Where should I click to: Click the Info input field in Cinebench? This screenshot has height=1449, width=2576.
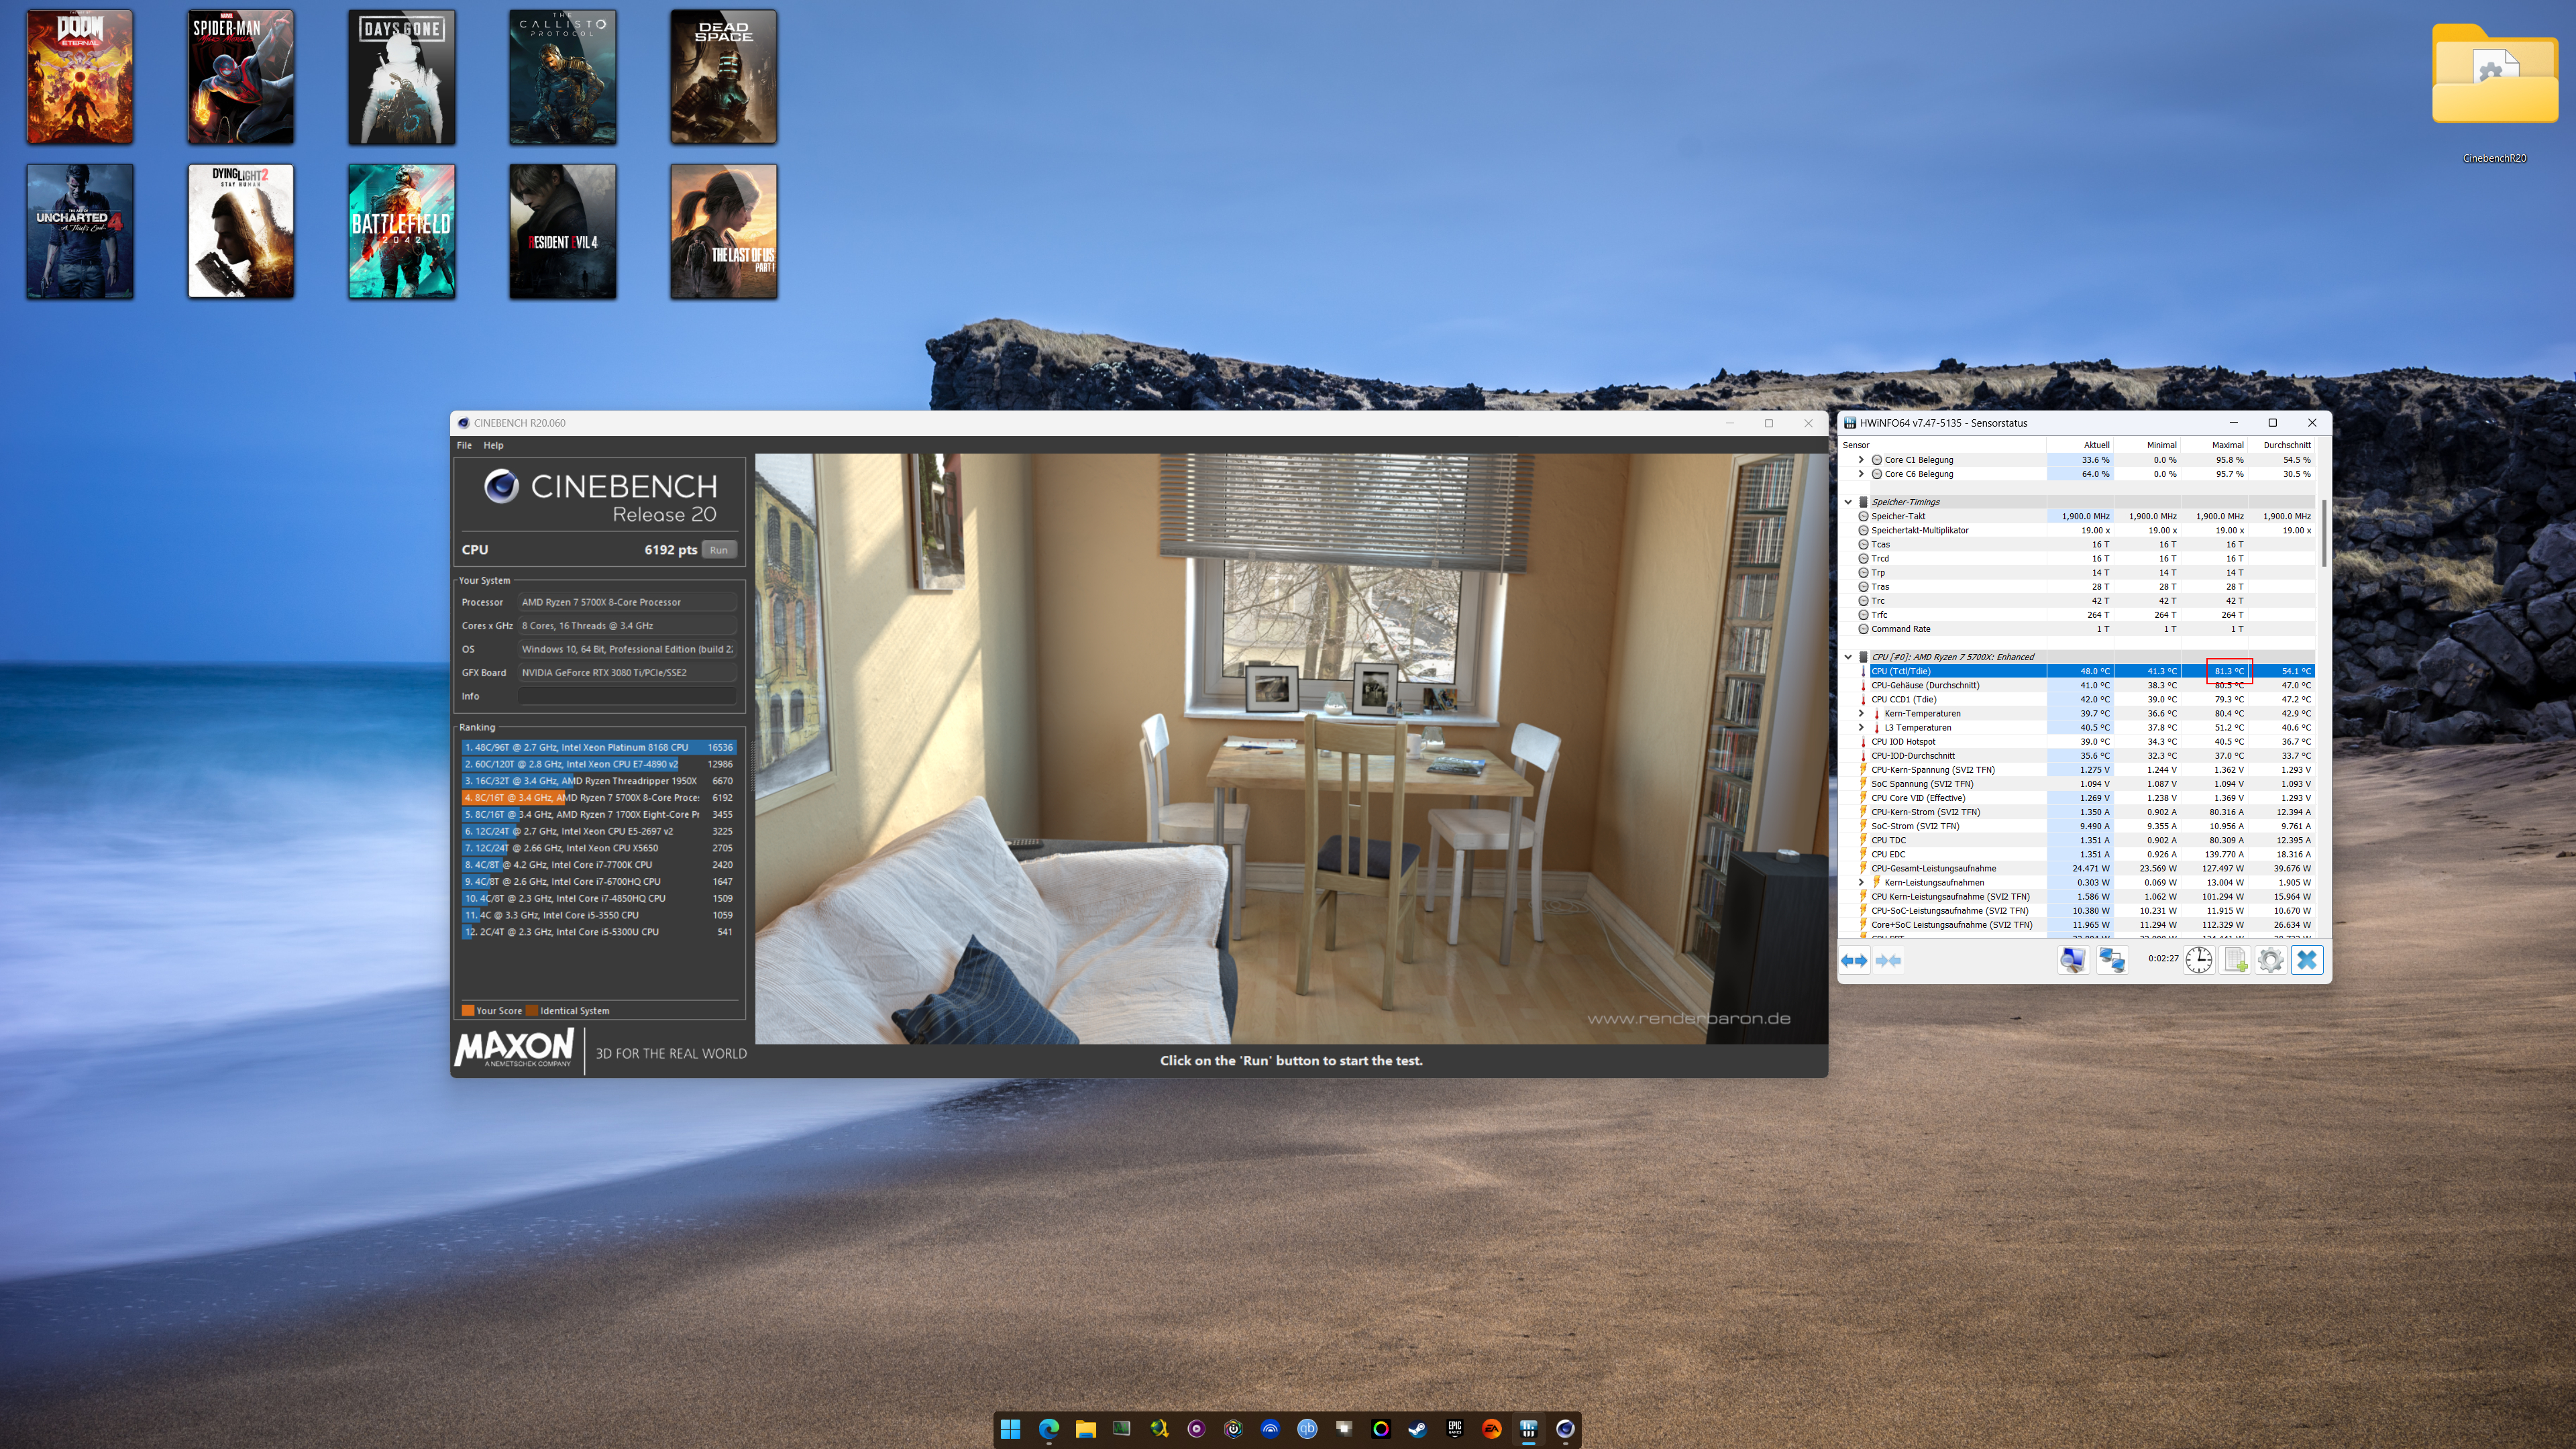click(627, 696)
